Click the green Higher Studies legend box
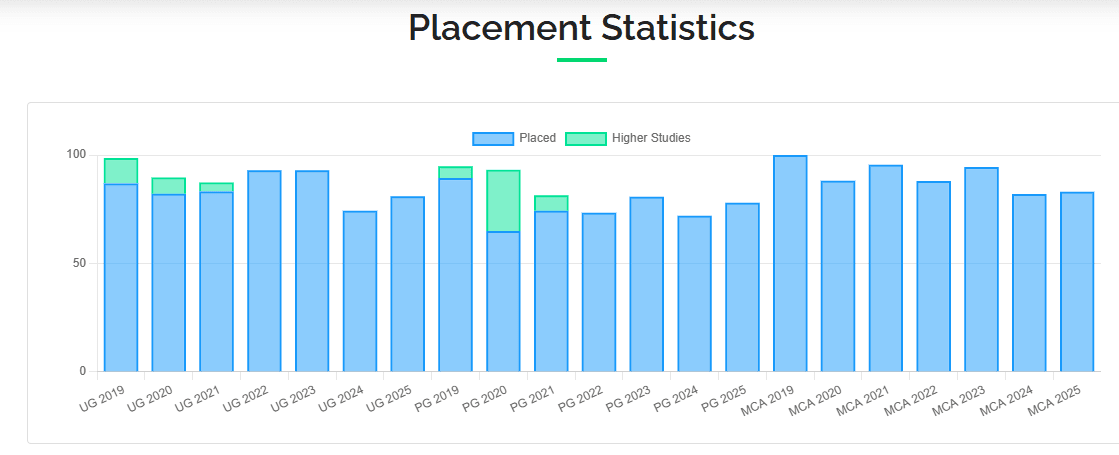The height and width of the screenshot is (455, 1119). pyautogui.click(x=586, y=138)
